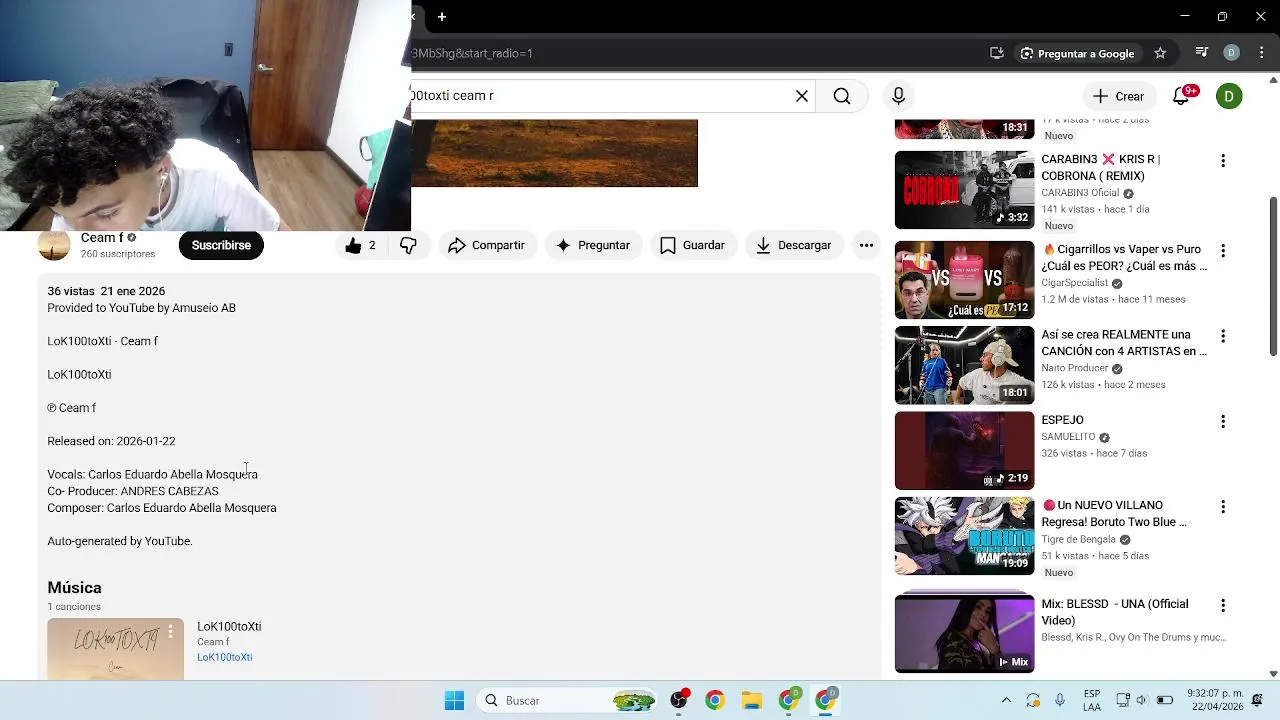Clear search text with X icon
The width and height of the screenshot is (1280, 720).
click(x=802, y=96)
